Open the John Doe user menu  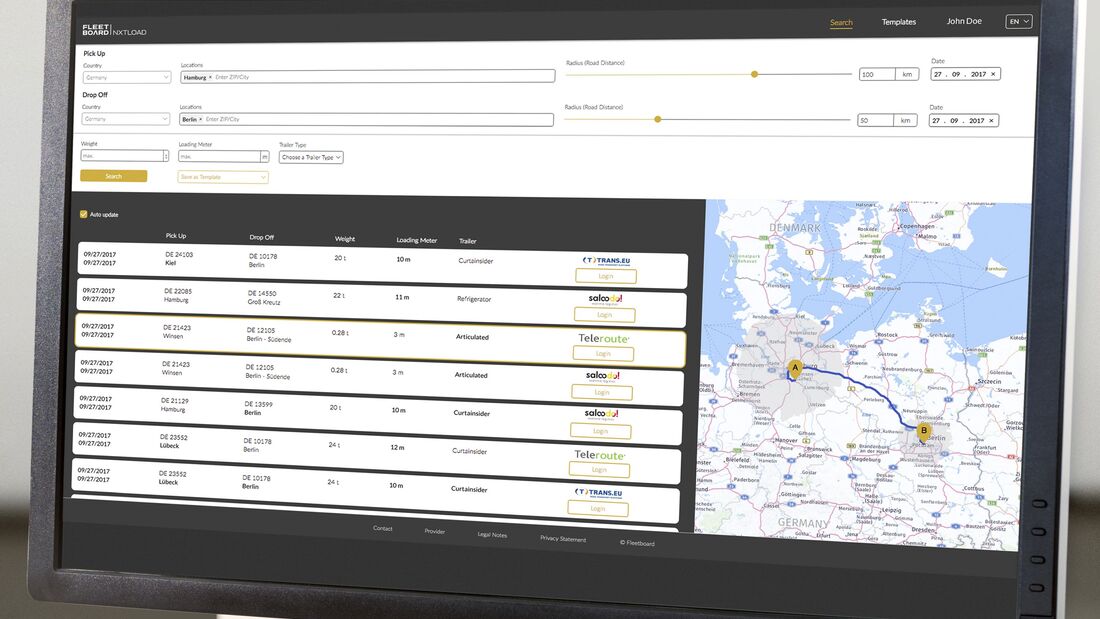tap(964, 21)
